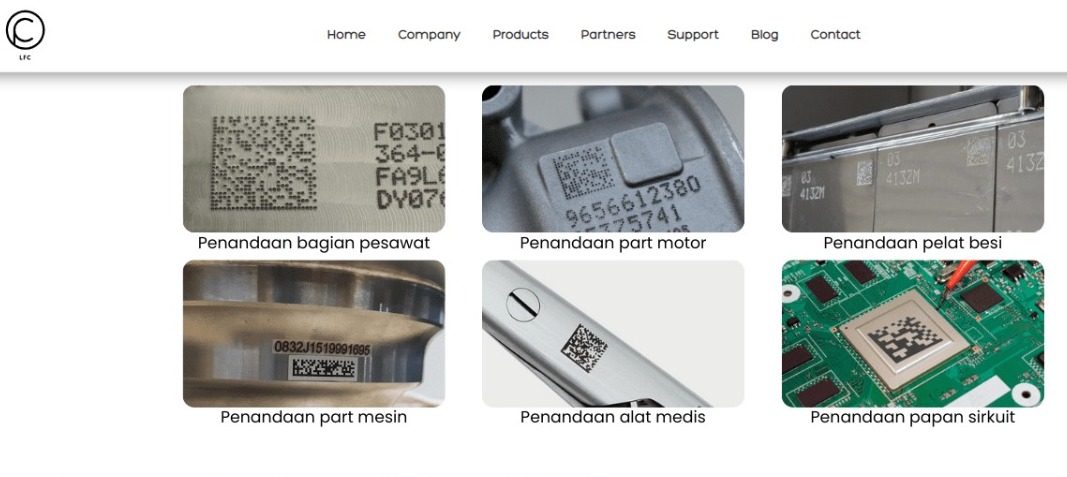Select Partners in the navigation bar
Screen dimensions: 1067x477
click(x=608, y=35)
